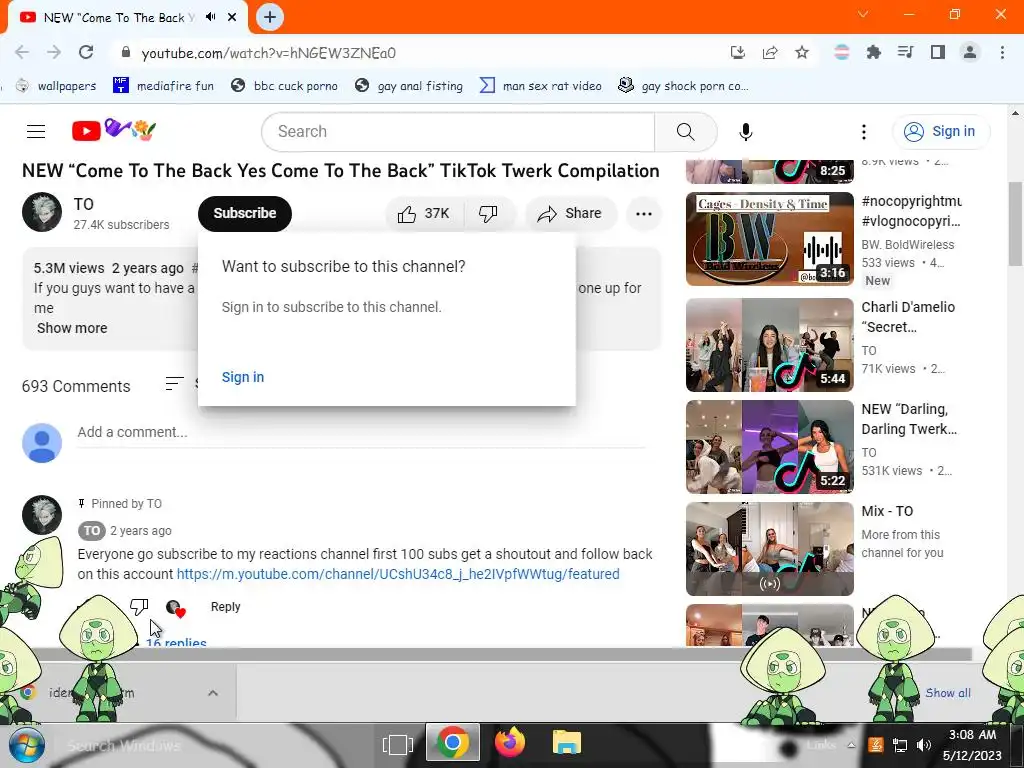Screen dimensions: 1024x768
Task: Click the install app icon in address bar
Action: tap(738, 53)
